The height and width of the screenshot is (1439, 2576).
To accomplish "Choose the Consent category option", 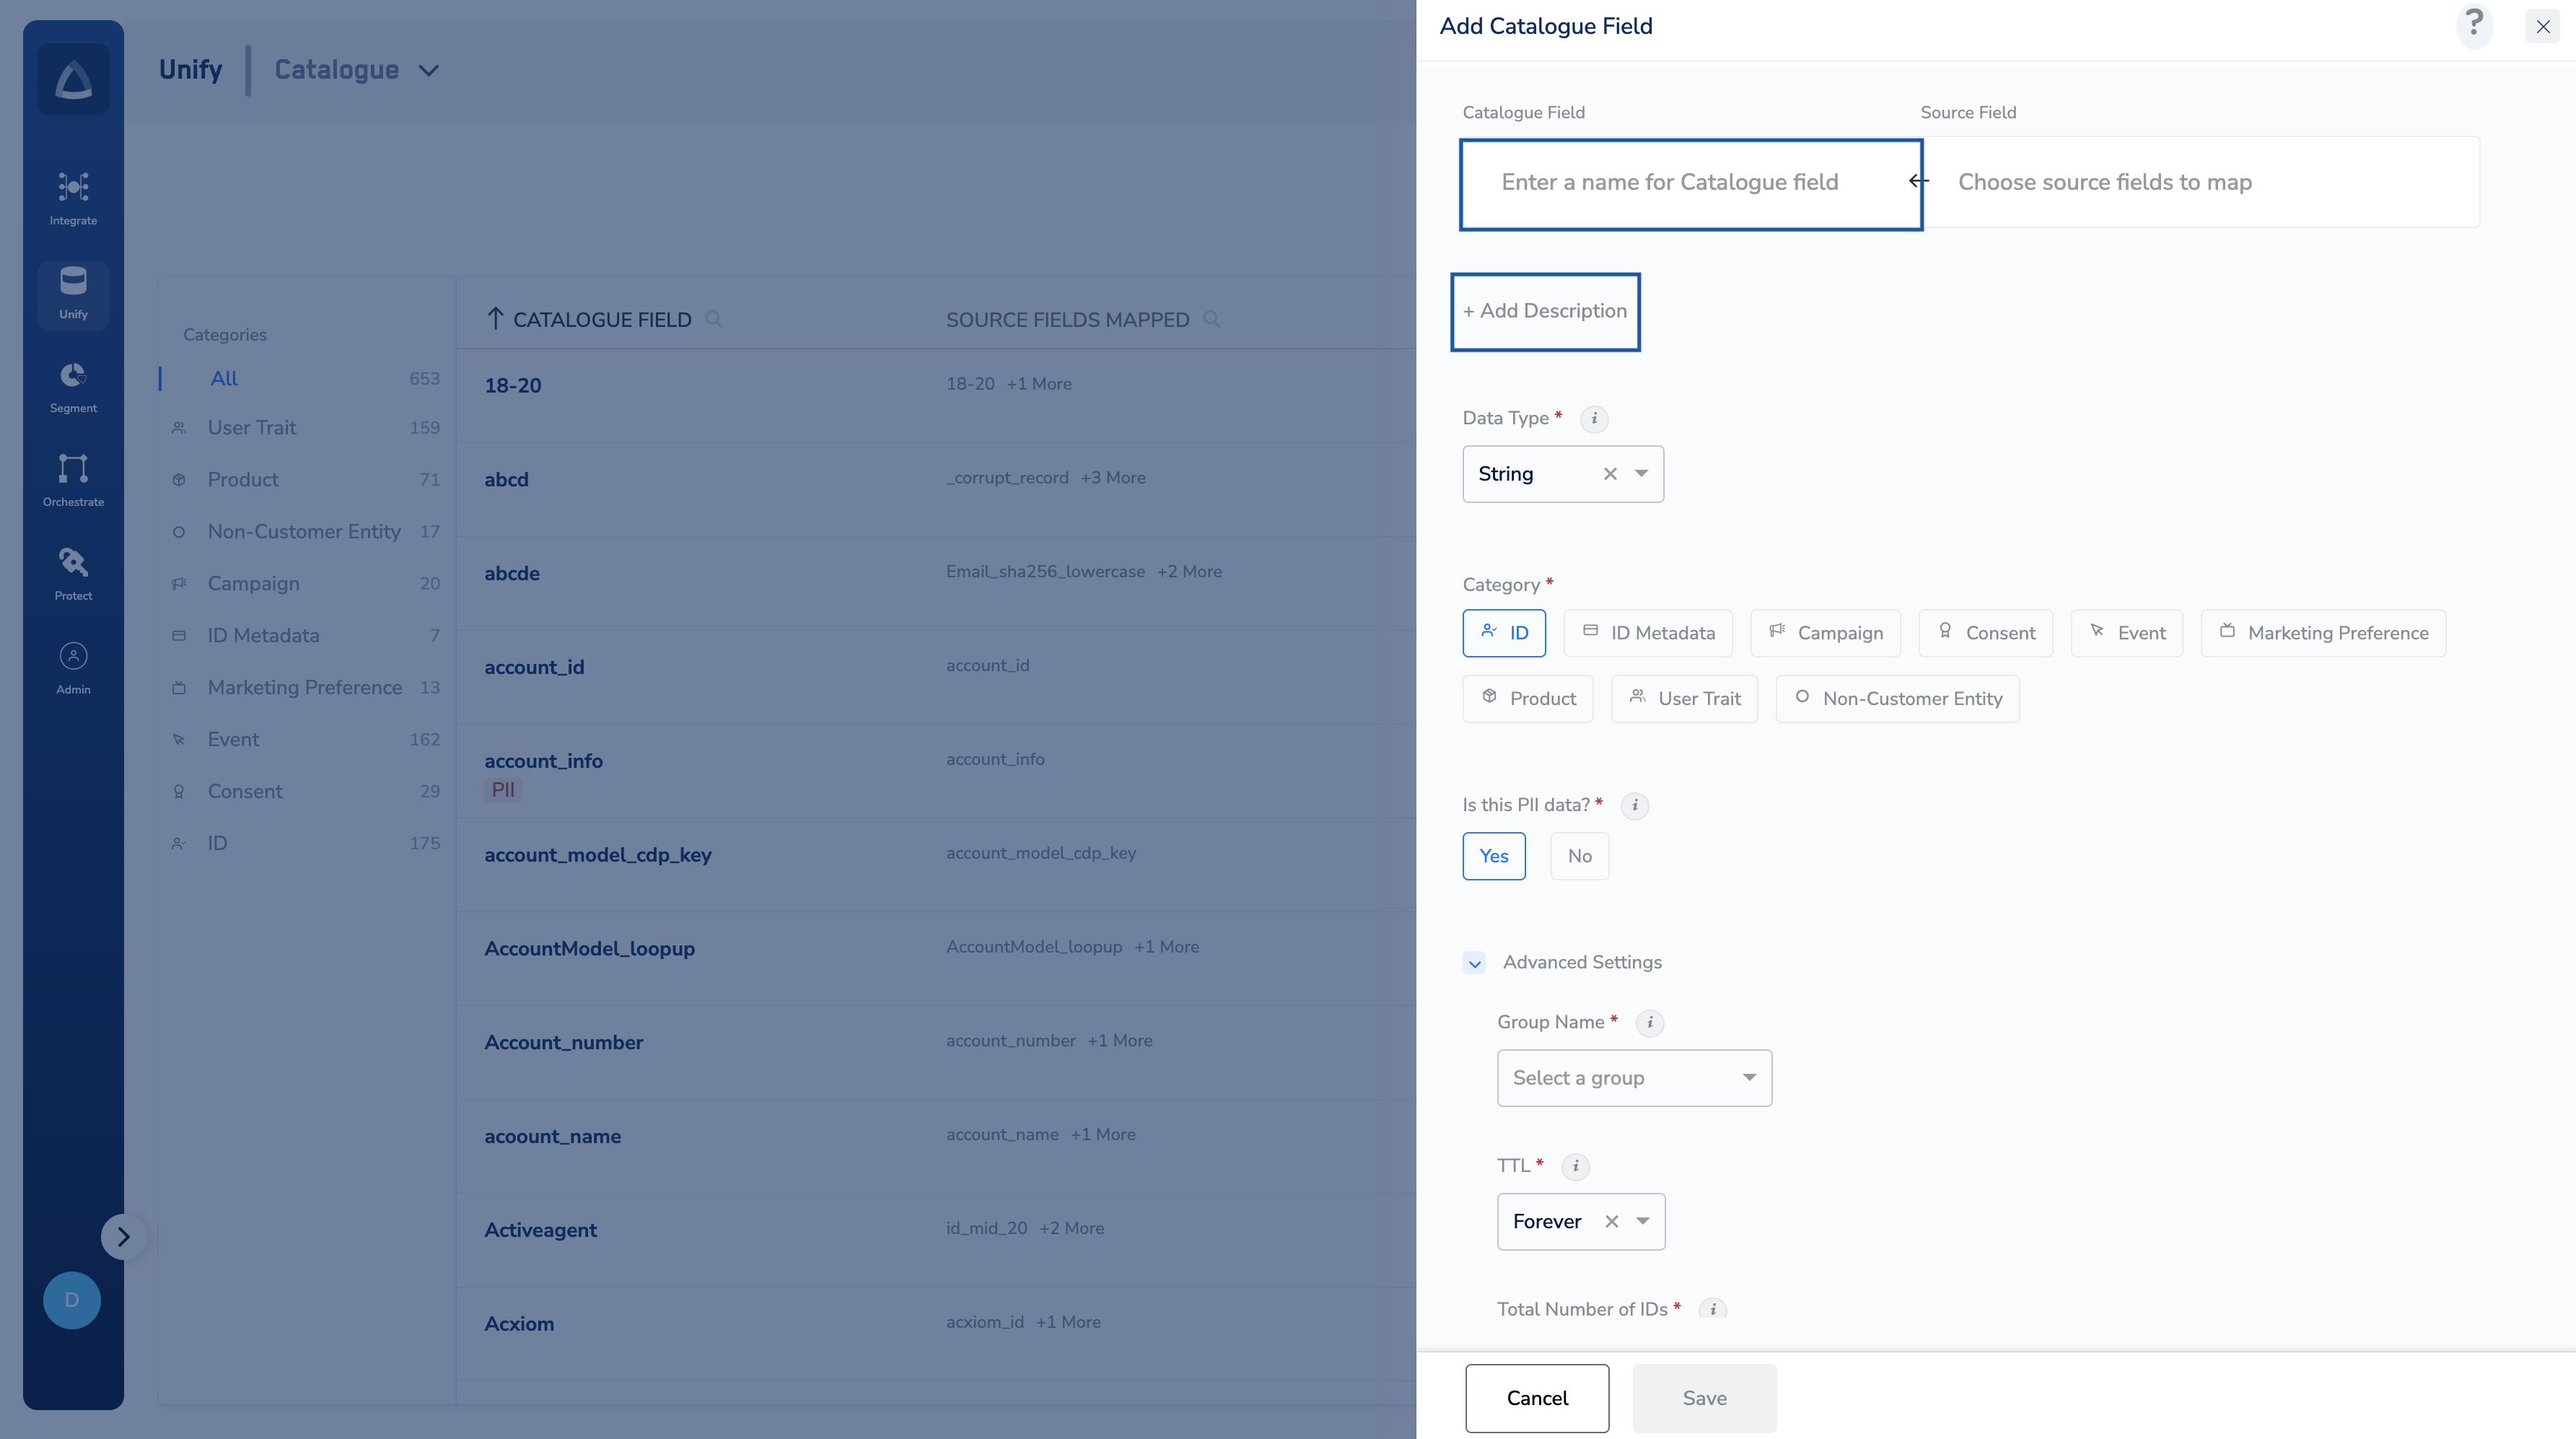I will (1985, 633).
